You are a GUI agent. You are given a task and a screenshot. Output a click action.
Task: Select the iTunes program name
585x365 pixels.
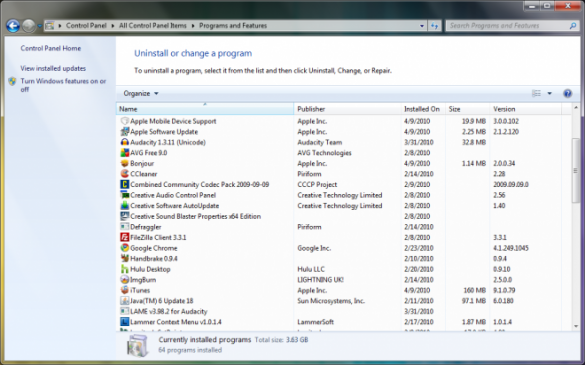pyautogui.click(x=140, y=290)
